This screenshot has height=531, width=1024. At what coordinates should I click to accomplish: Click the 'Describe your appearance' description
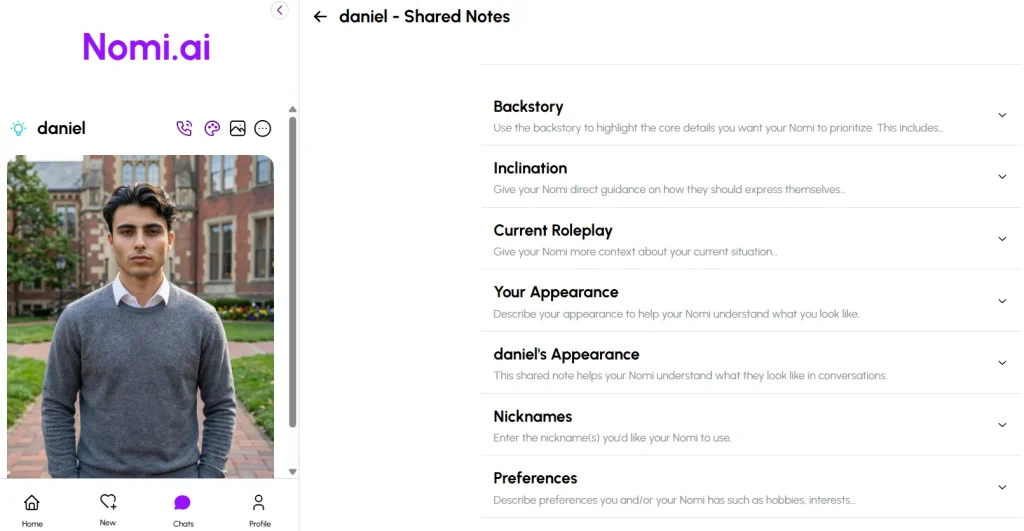point(676,314)
